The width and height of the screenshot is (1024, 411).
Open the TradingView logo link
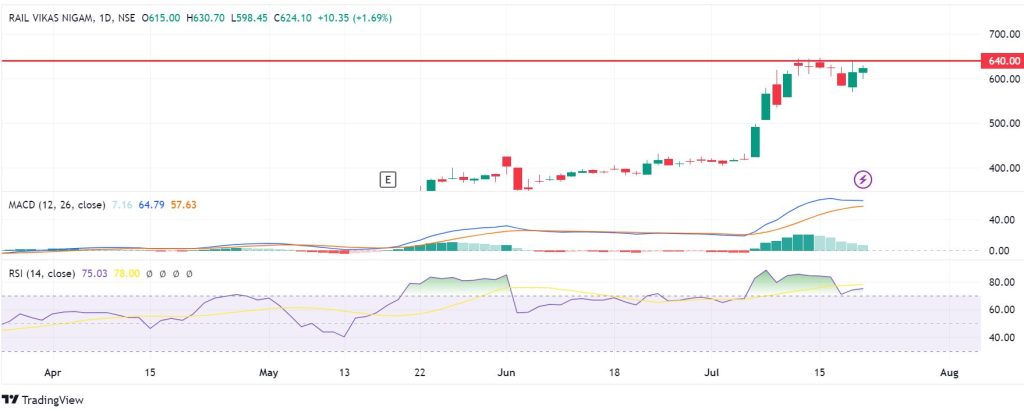point(43,399)
